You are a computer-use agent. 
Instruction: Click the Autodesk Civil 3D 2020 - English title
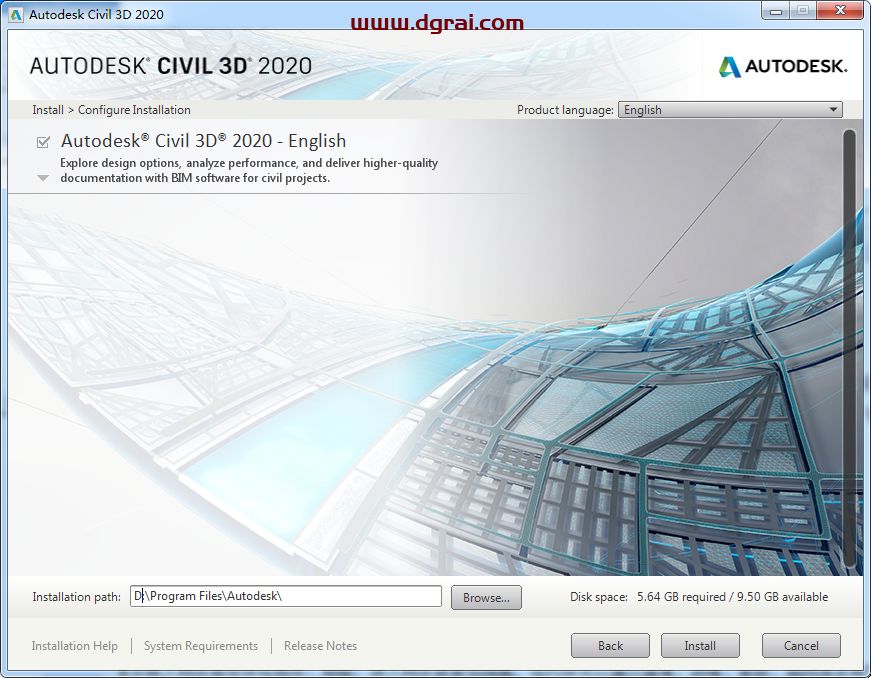203,141
